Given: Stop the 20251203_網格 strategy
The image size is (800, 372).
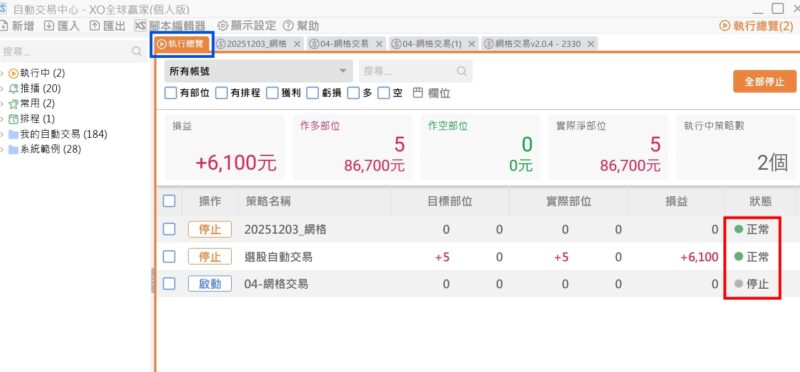Looking at the screenshot, I should (x=210, y=230).
